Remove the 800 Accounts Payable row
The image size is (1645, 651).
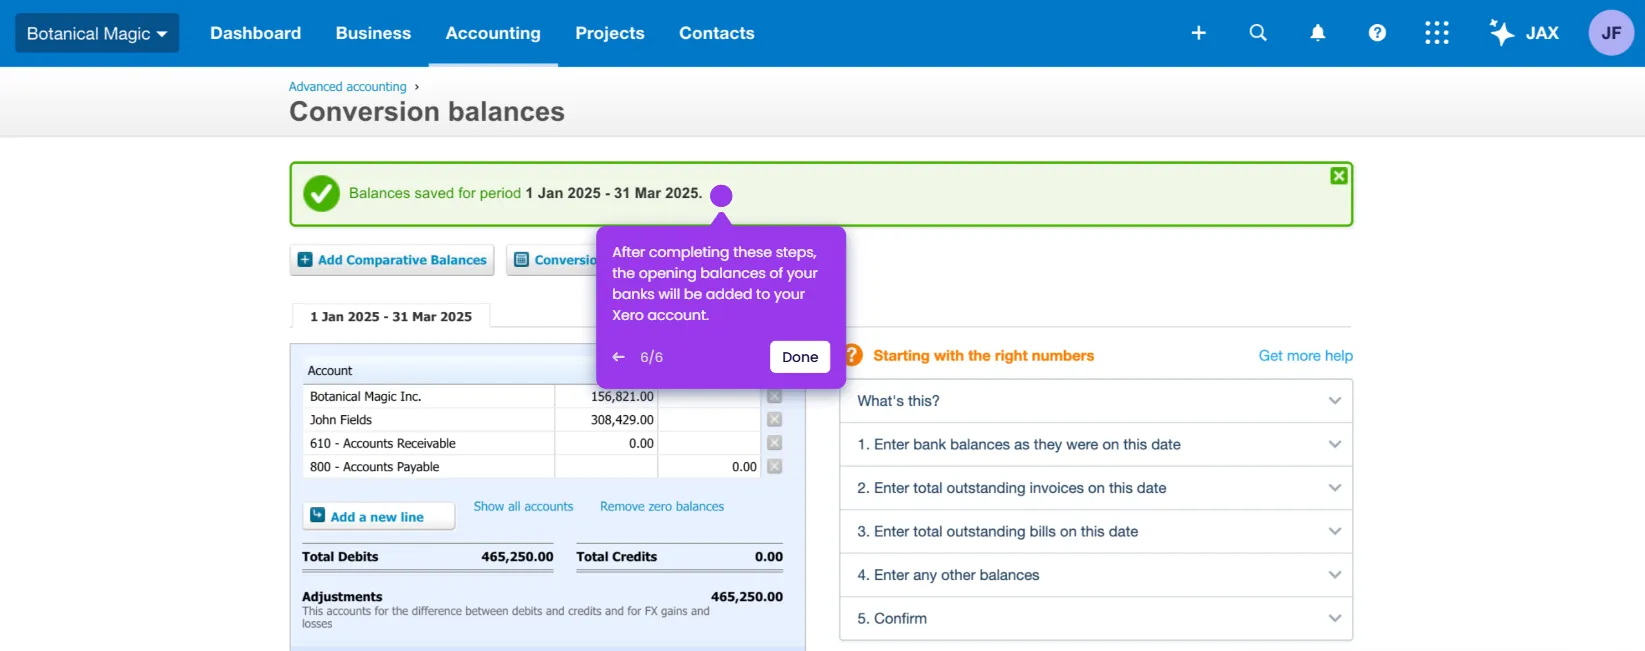pos(774,466)
